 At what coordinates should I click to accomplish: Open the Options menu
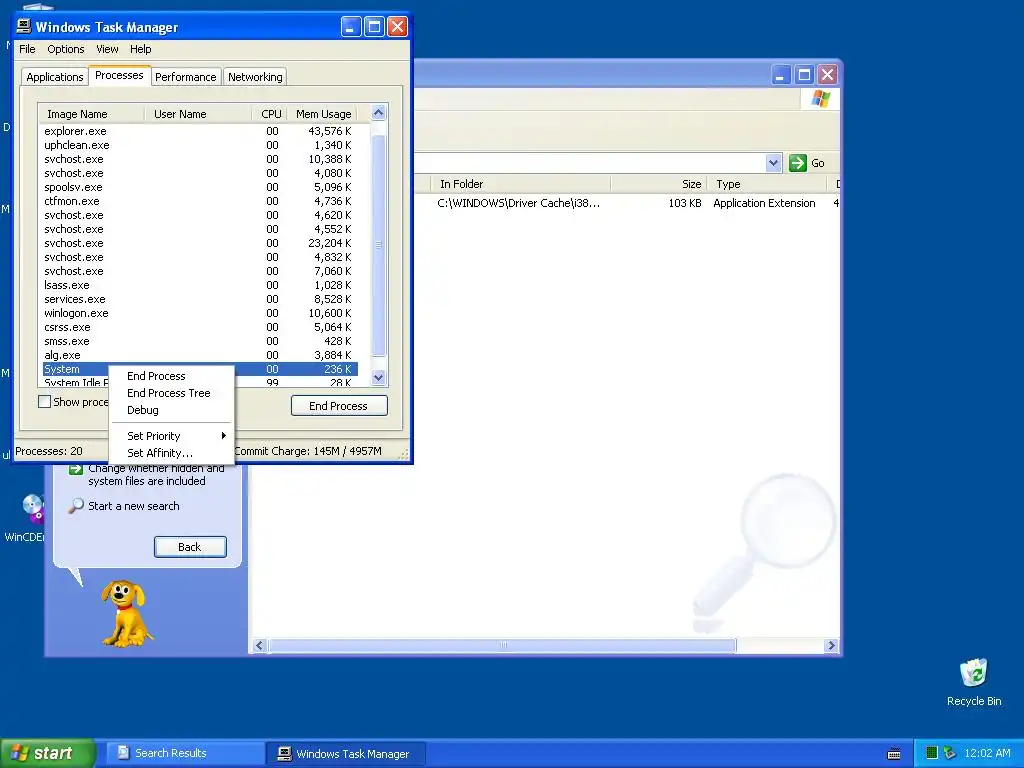point(65,49)
